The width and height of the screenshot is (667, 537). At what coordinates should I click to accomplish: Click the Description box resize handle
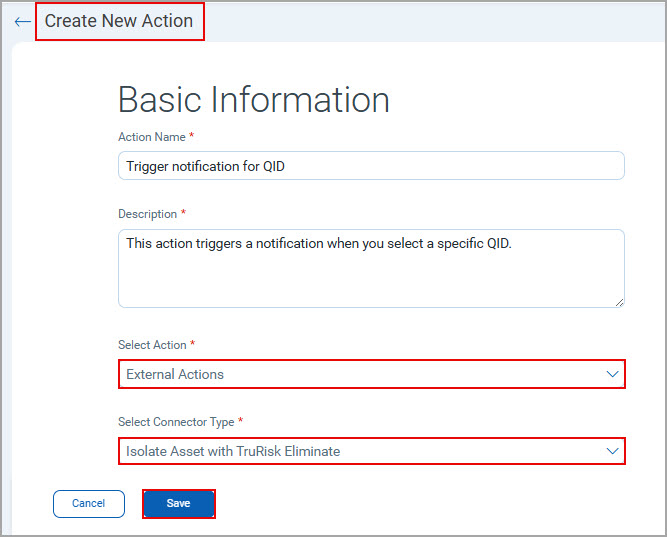click(x=619, y=303)
